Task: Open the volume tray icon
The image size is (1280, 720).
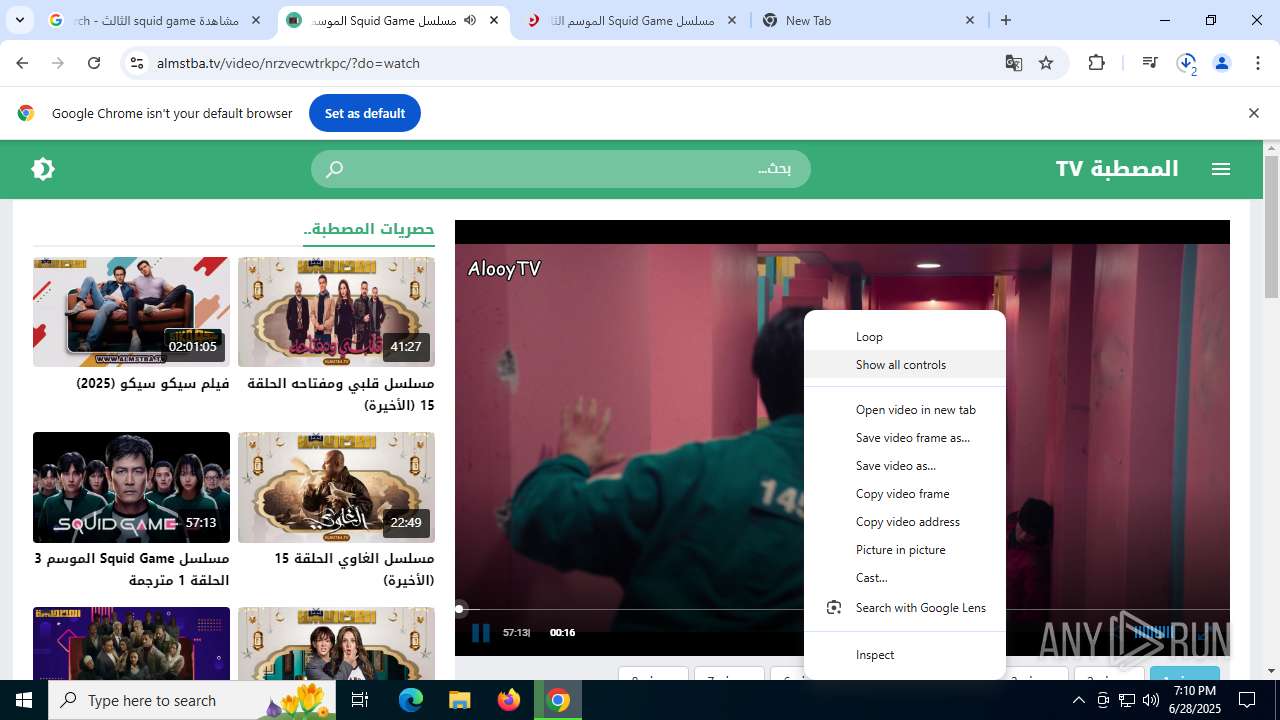Action: (x=1151, y=700)
